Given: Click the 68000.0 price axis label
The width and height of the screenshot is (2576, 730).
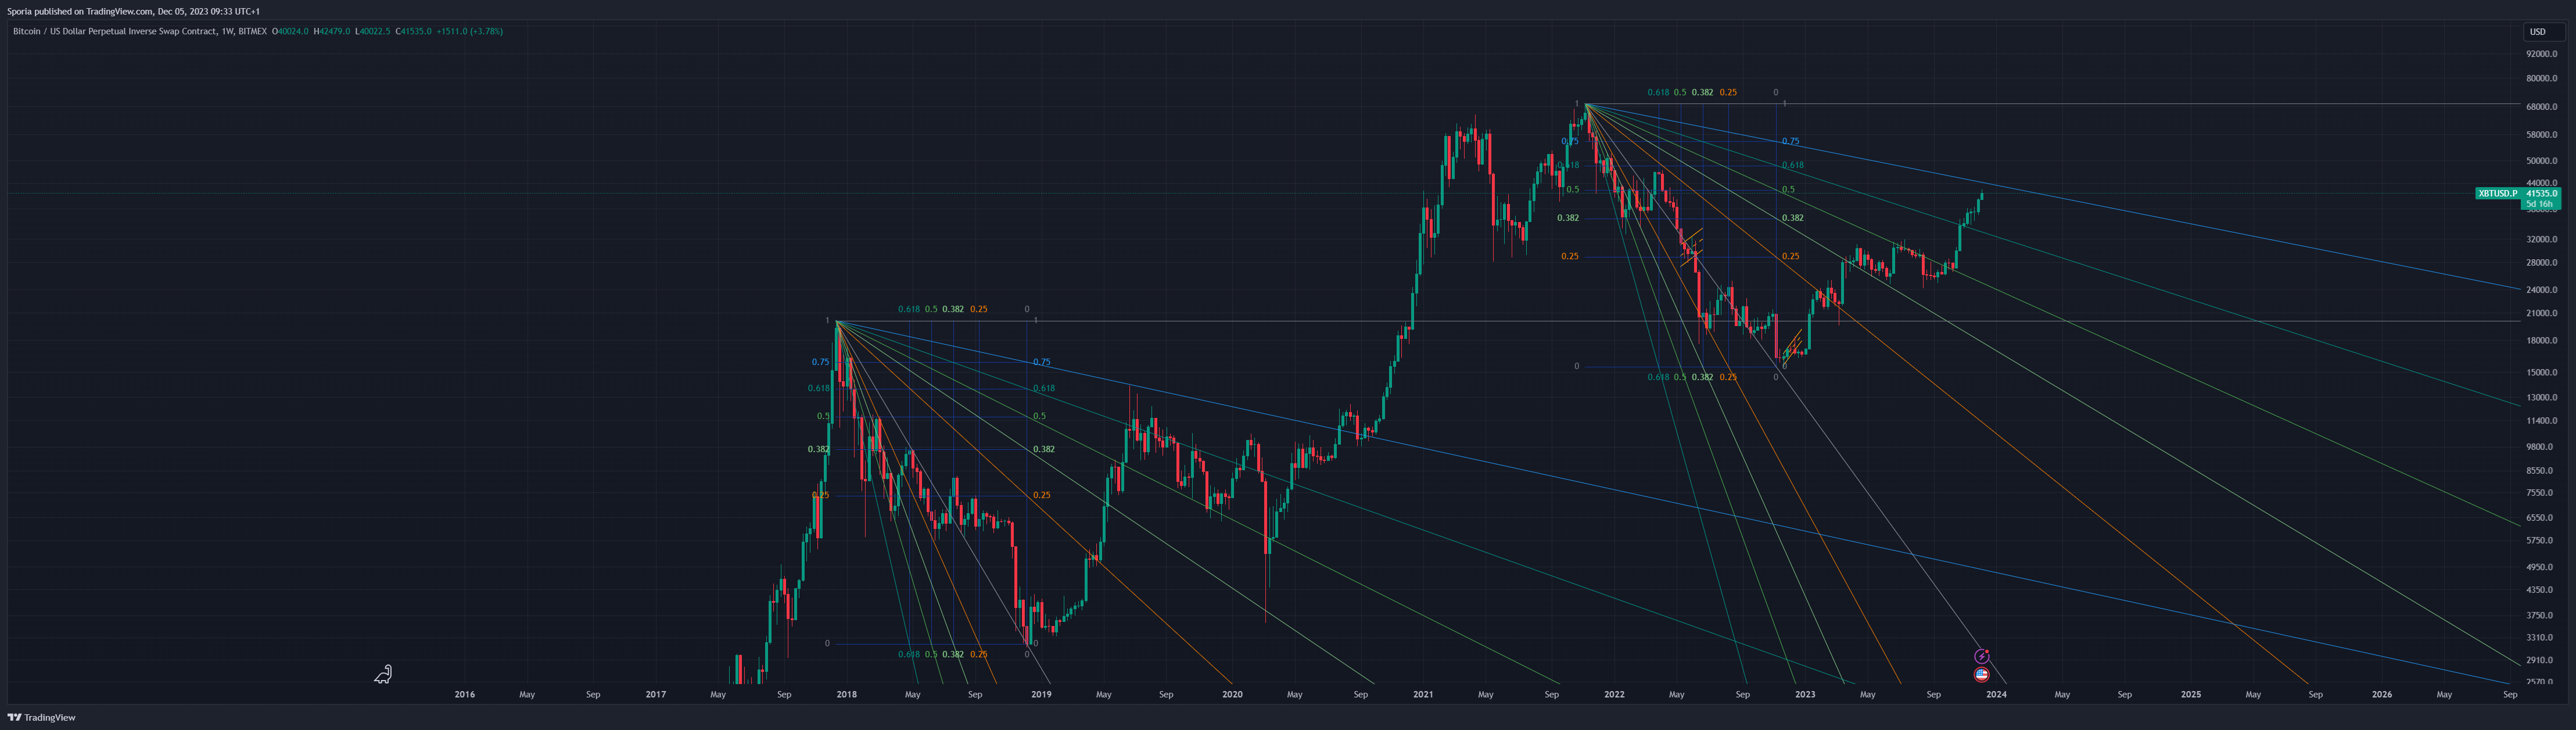Looking at the screenshot, I should (x=2541, y=107).
